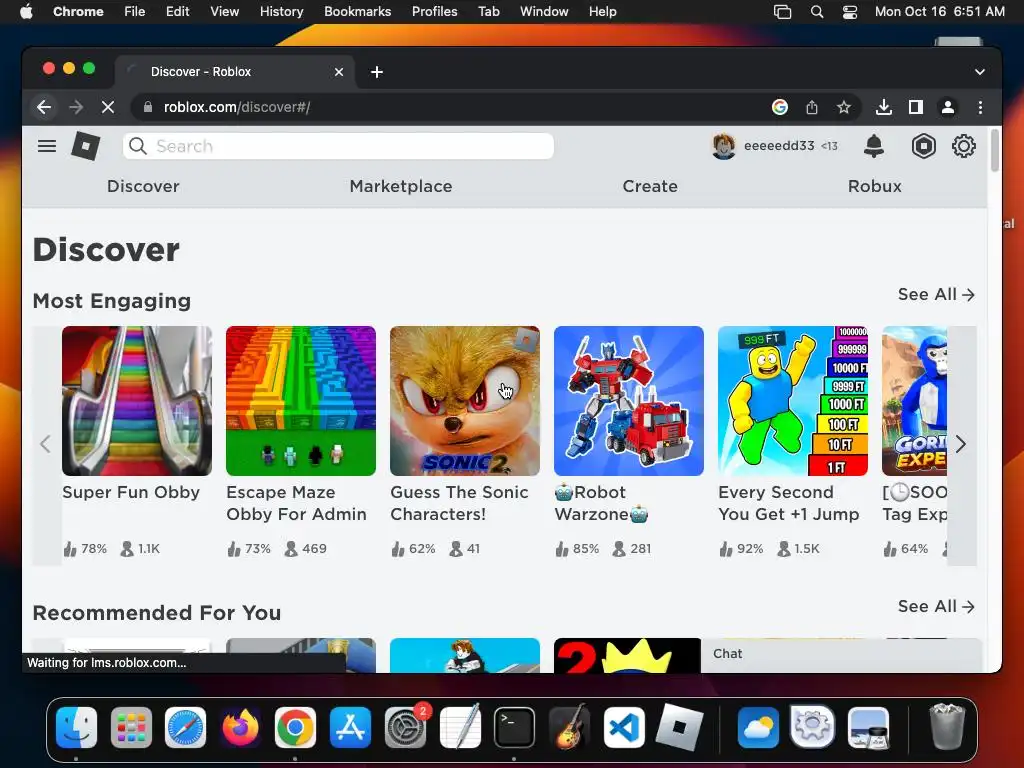
Task: Open the Gorilla Tag Experience thumbnail
Action: (914, 401)
